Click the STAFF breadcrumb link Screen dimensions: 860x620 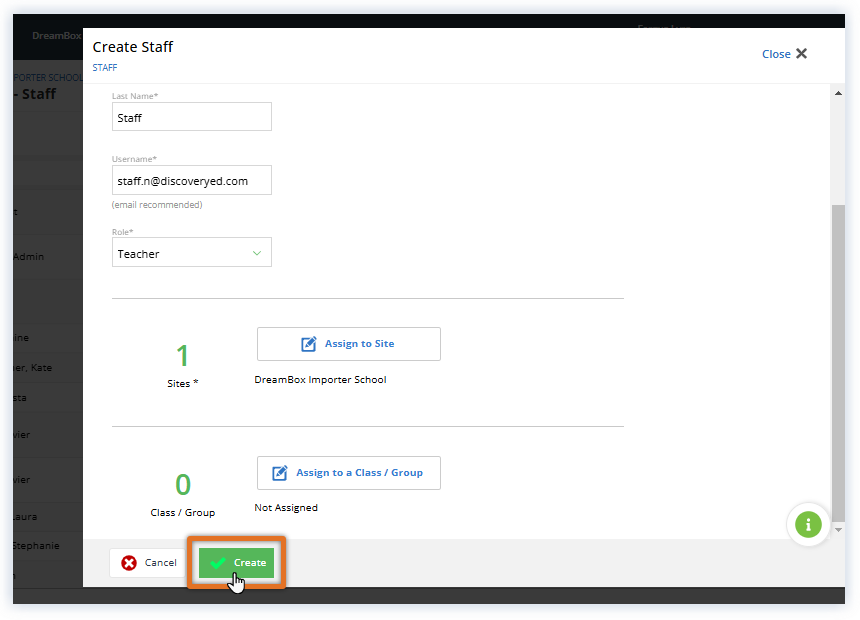click(105, 67)
